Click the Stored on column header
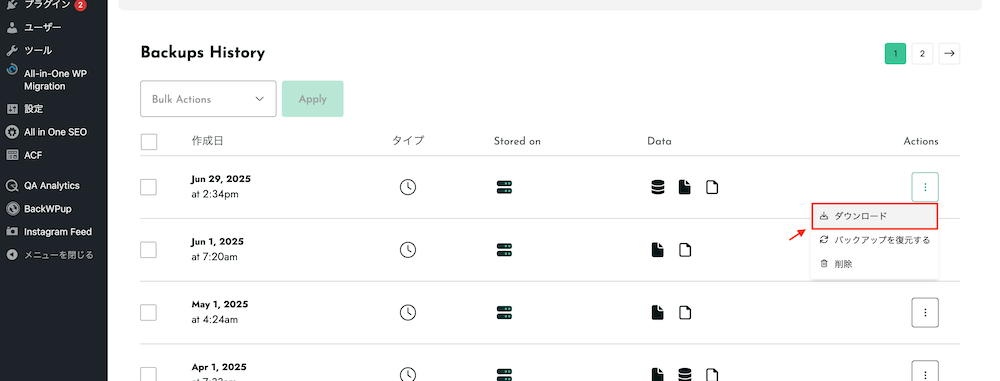This screenshot has height=381, width=1000. tap(517, 141)
